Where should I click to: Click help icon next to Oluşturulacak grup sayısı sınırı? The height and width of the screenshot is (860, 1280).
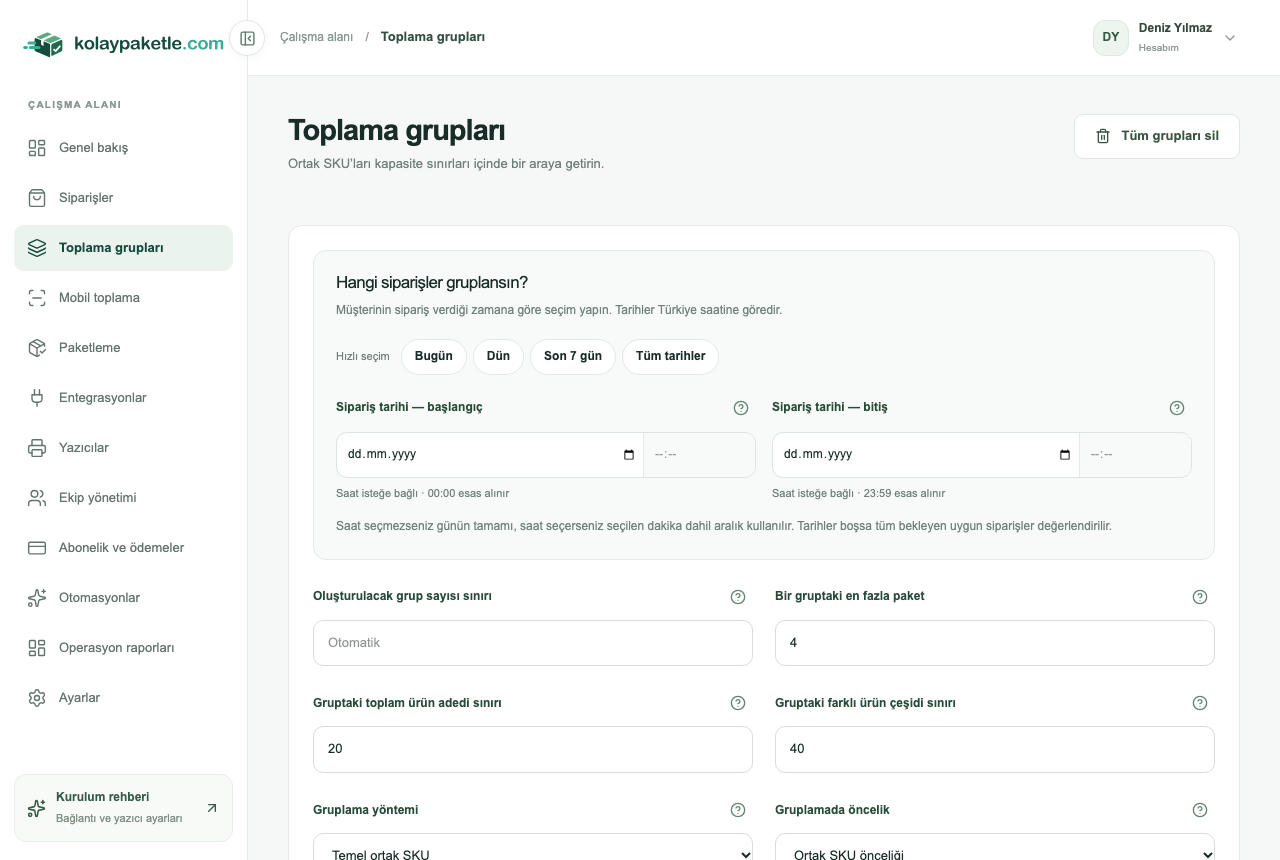coord(738,597)
